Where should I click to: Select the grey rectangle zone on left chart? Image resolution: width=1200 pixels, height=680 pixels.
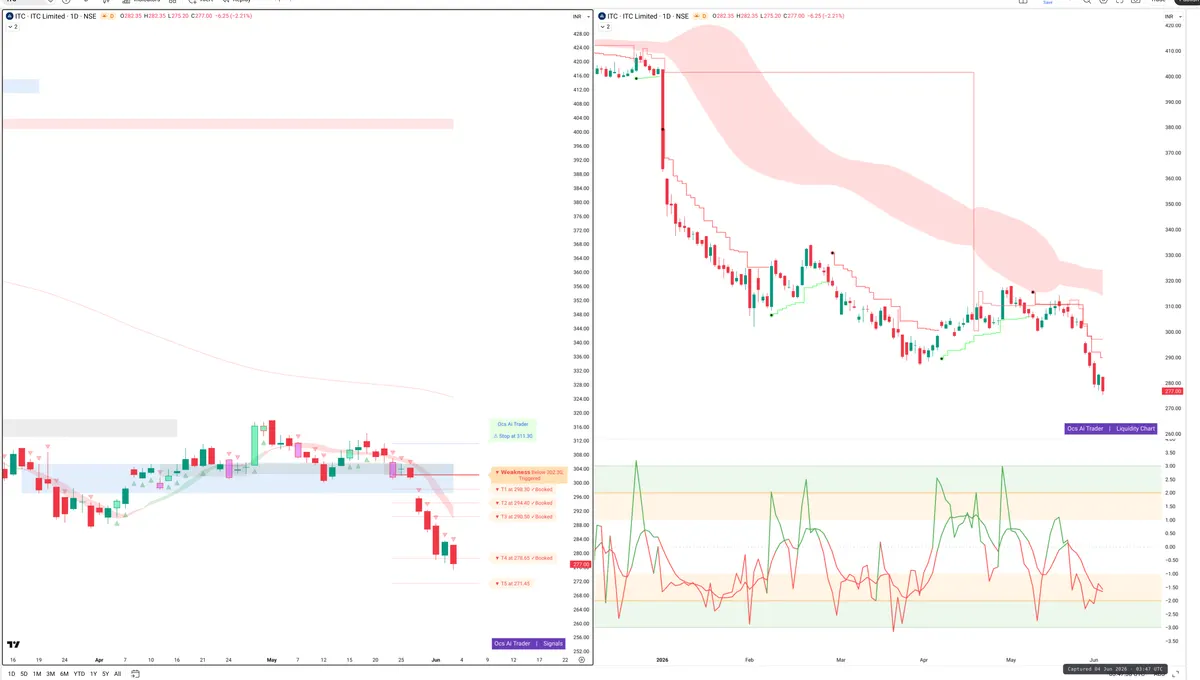click(x=89, y=427)
